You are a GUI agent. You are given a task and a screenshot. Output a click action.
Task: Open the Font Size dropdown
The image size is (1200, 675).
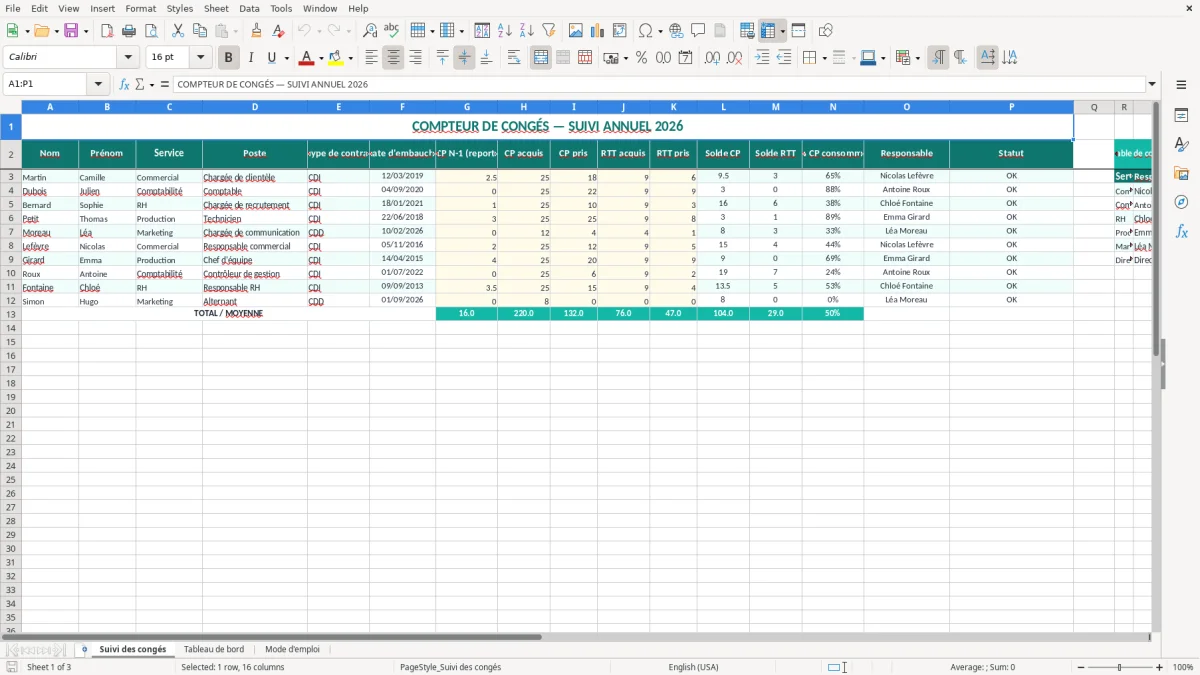tap(200, 58)
